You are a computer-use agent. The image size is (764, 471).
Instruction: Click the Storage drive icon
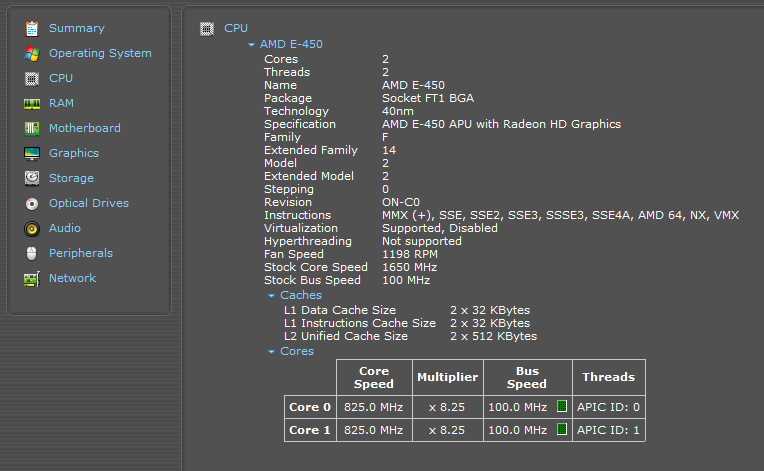point(32,178)
